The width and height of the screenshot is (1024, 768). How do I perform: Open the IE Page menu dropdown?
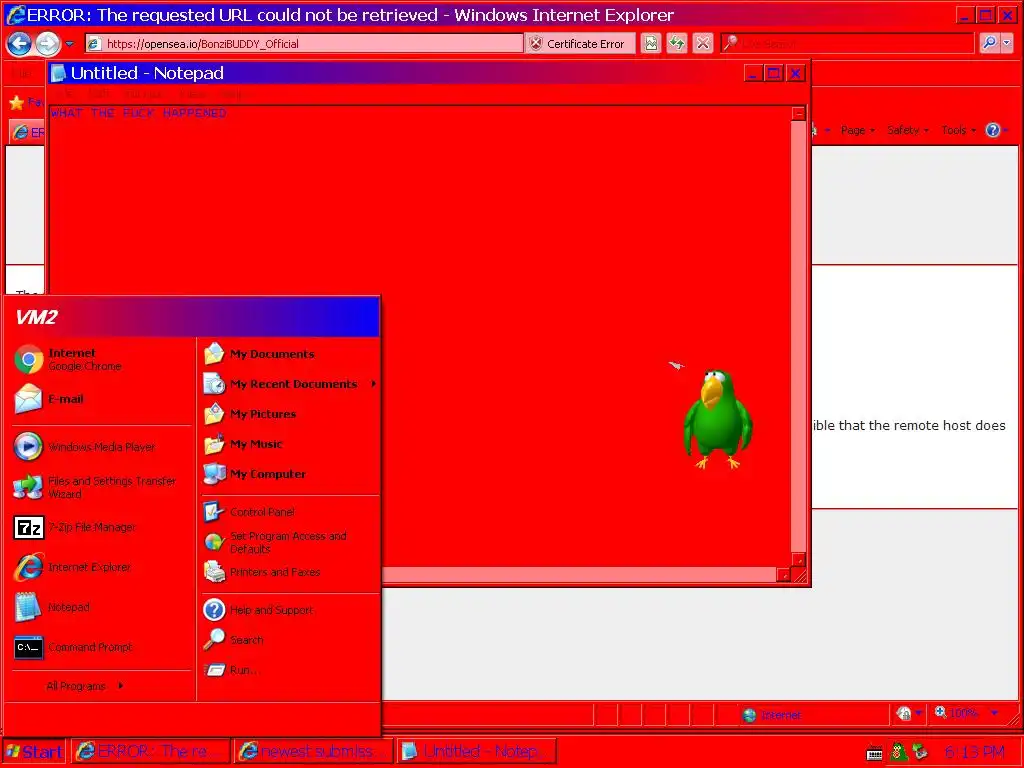(x=857, y=131)
